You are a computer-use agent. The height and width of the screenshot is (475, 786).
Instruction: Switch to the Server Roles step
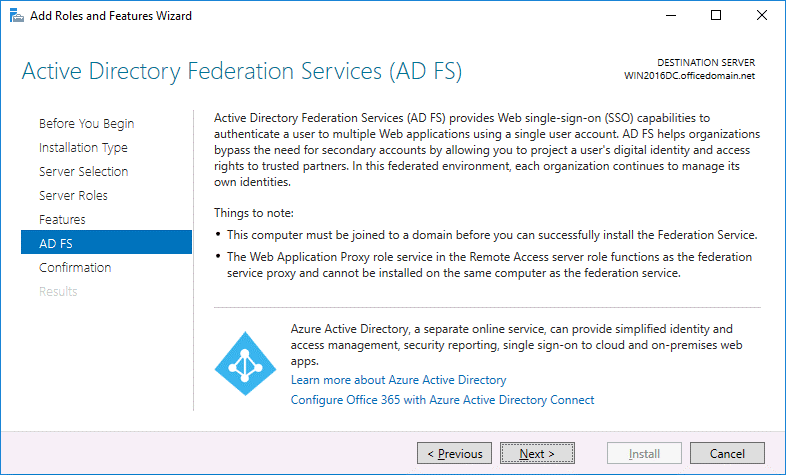73,196
